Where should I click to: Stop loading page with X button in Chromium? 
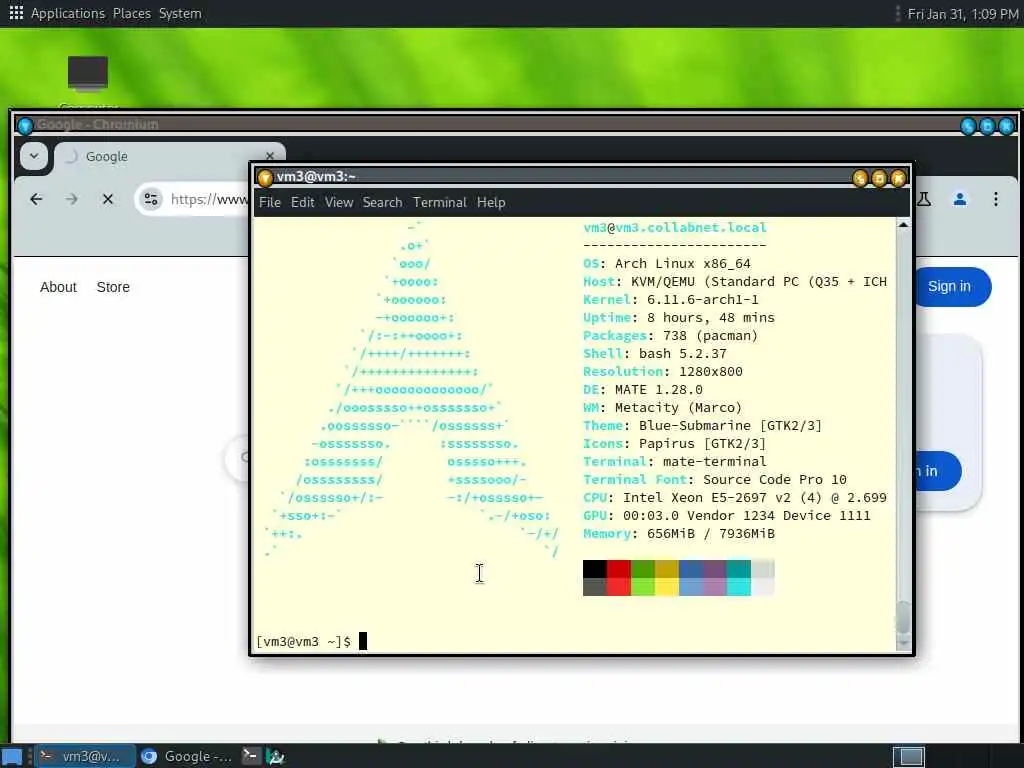point(108,199)
